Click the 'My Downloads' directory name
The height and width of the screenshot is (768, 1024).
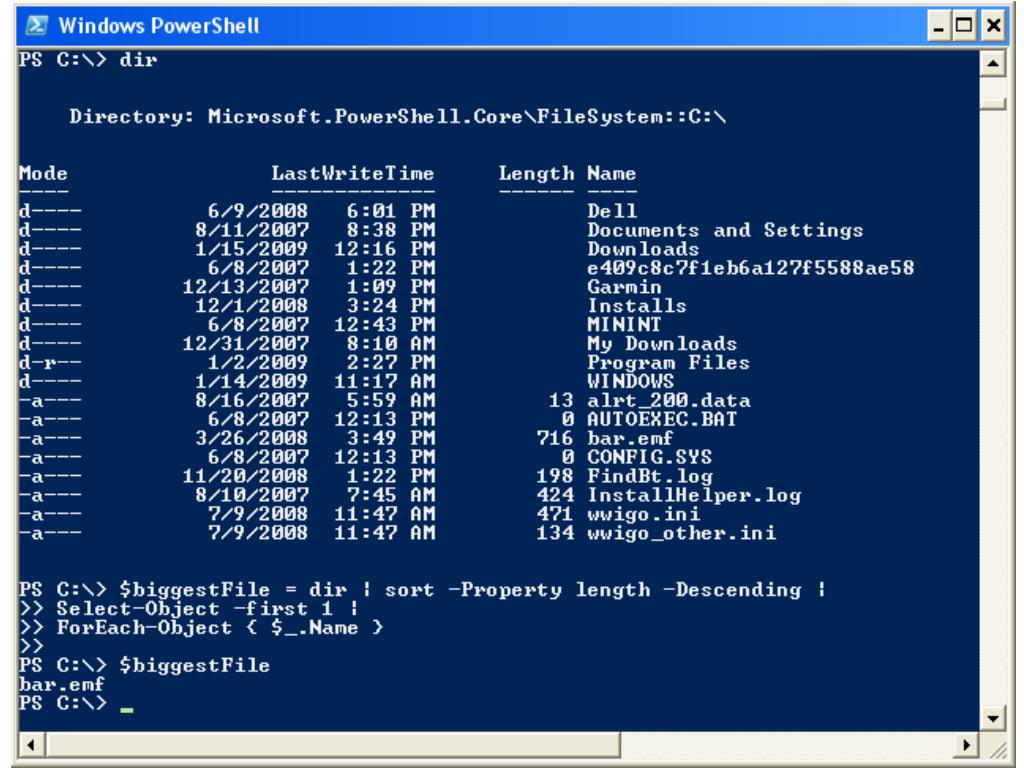[x=662, y=344]
